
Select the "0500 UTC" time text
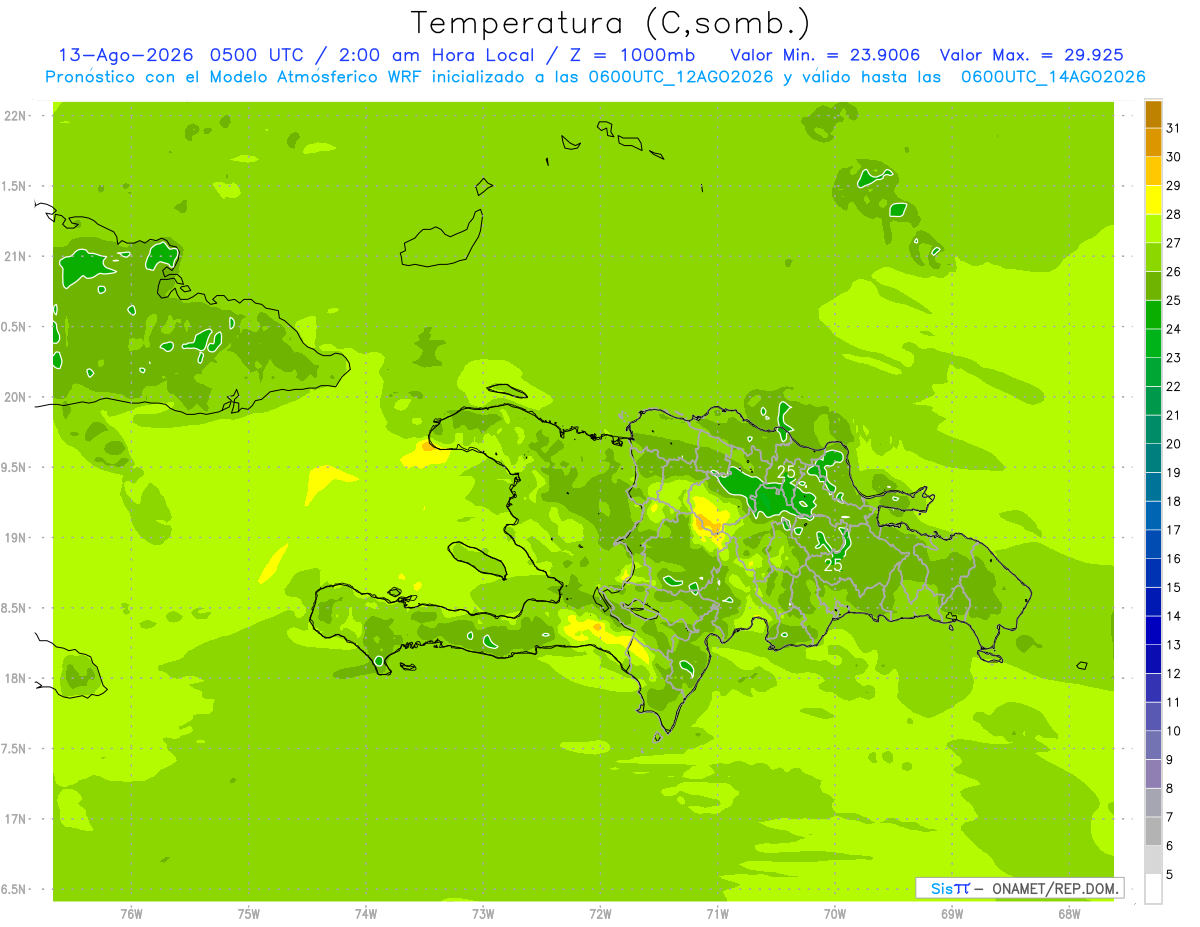(x=257, y=55)
